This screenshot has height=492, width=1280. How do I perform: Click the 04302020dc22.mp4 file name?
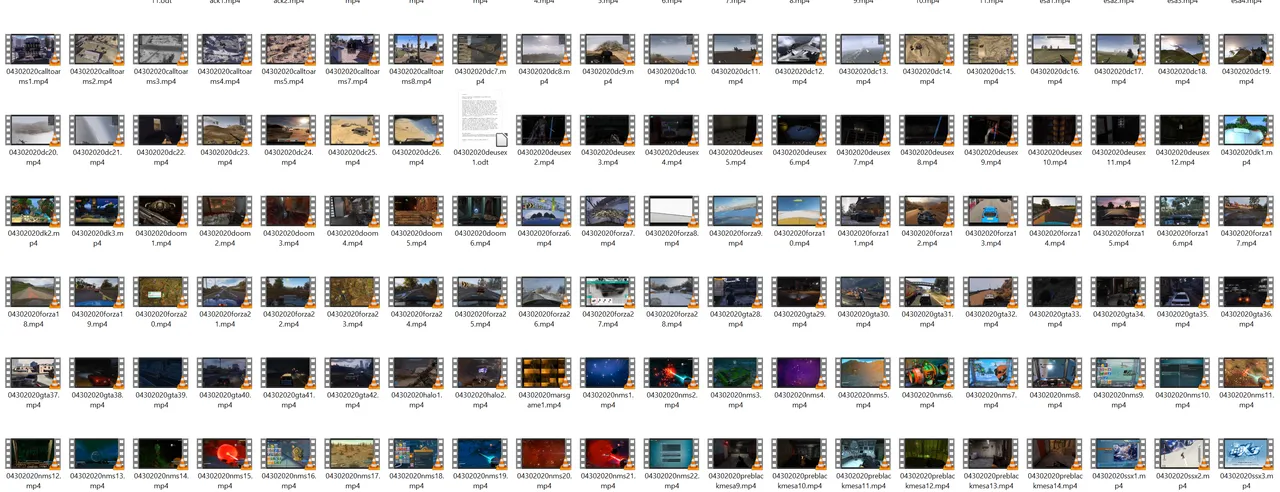tap(161, 157)
